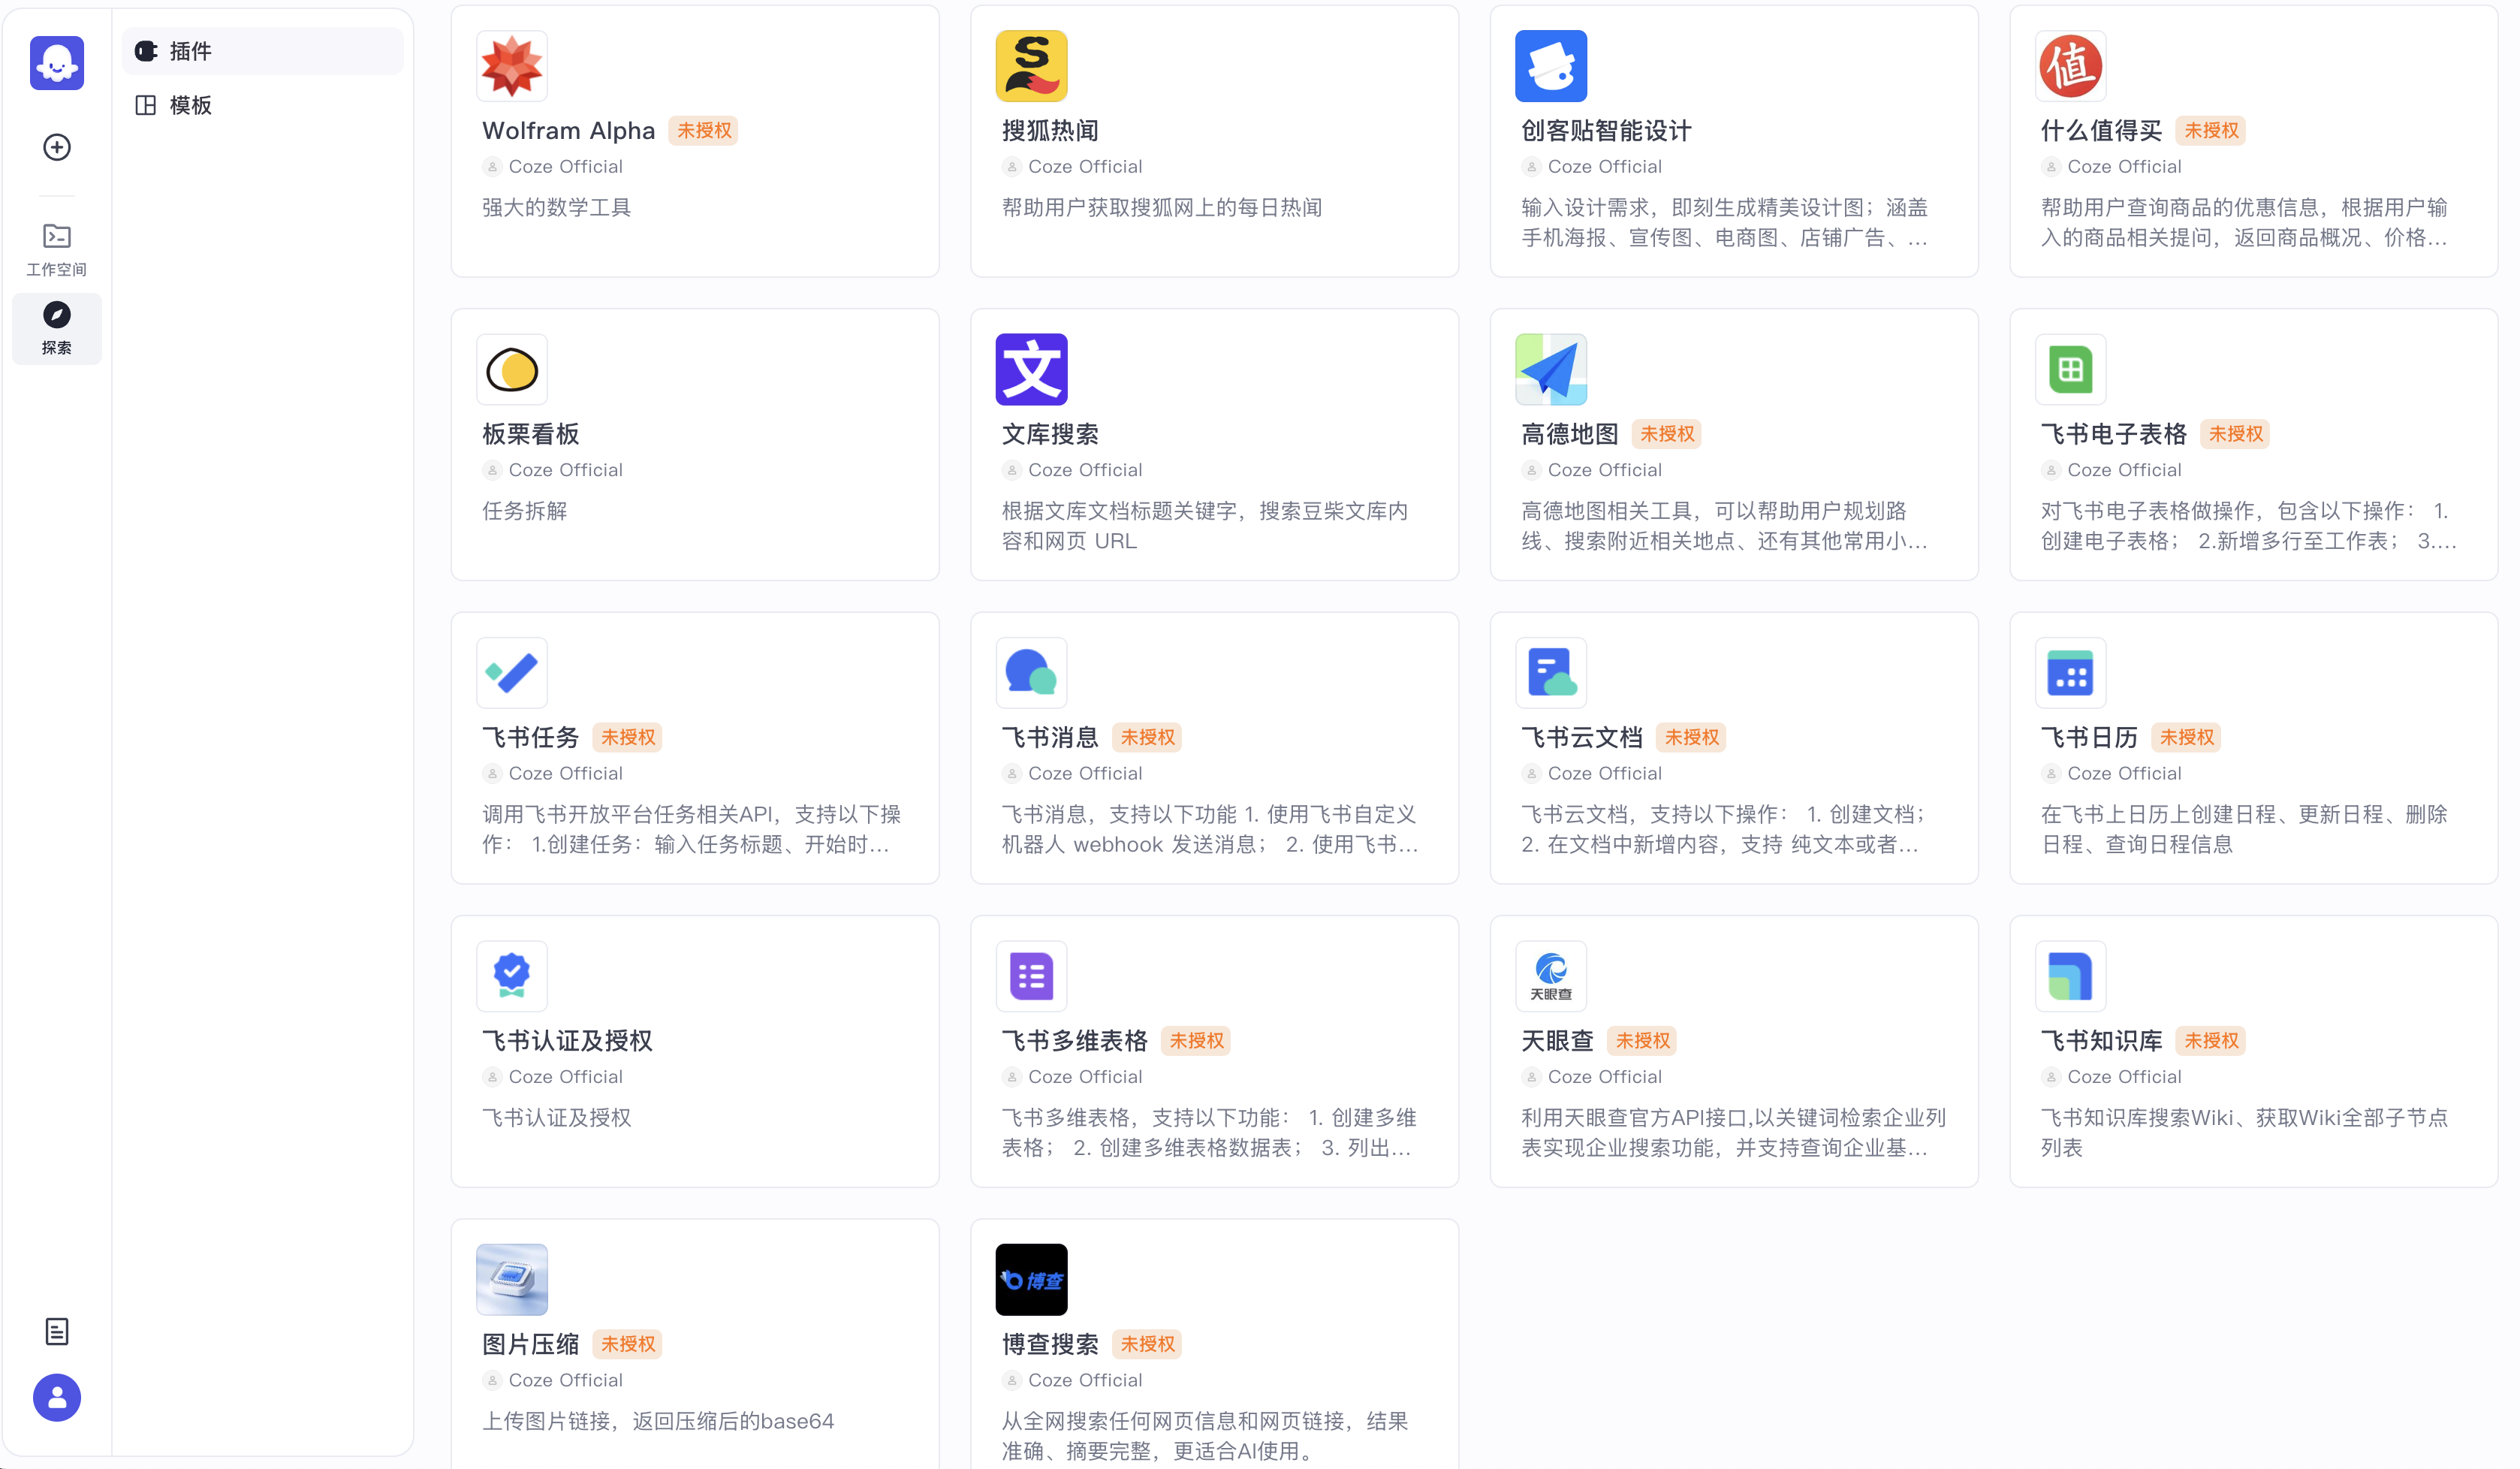The width and height of the screenshot is (2520, 1469).
Task: Open the 什么值得买 plugin title
Action: pos(2101,131)
